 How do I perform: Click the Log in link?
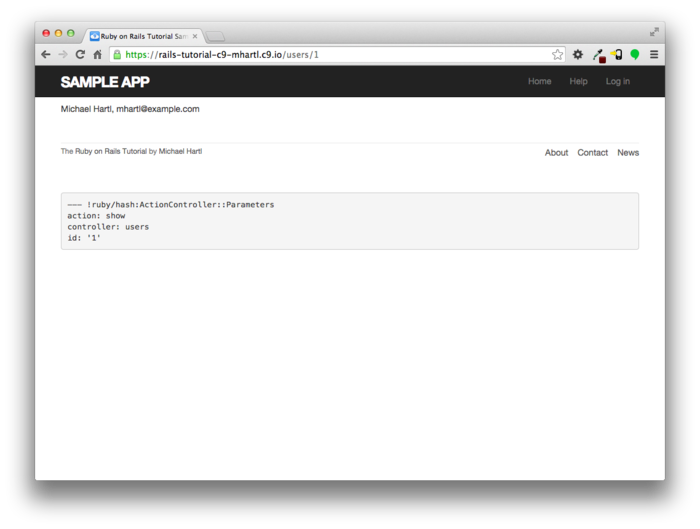coord(618,82)
